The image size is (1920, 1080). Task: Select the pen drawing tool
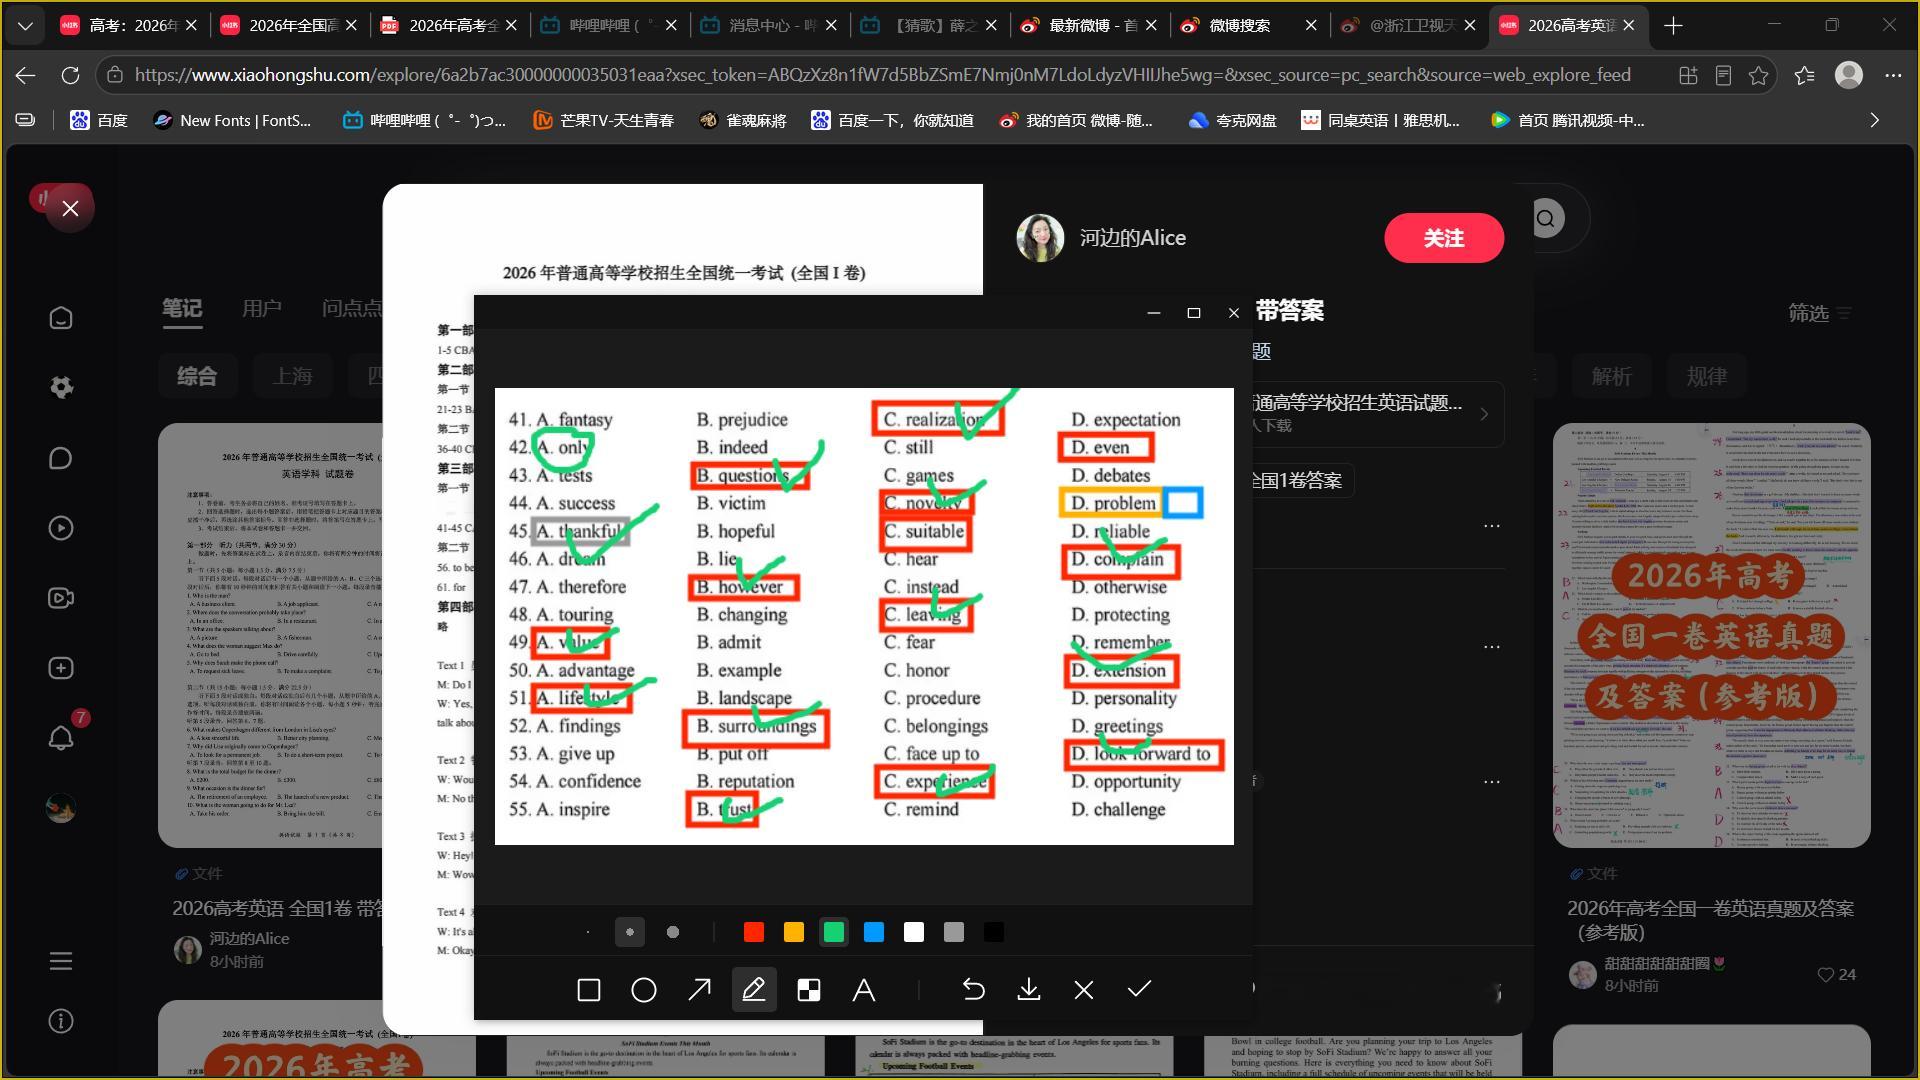pos(754,990)
